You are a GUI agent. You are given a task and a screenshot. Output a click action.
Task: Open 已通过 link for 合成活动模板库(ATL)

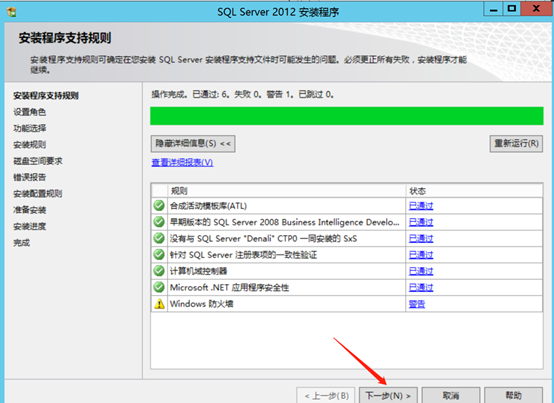pos(421,206)
